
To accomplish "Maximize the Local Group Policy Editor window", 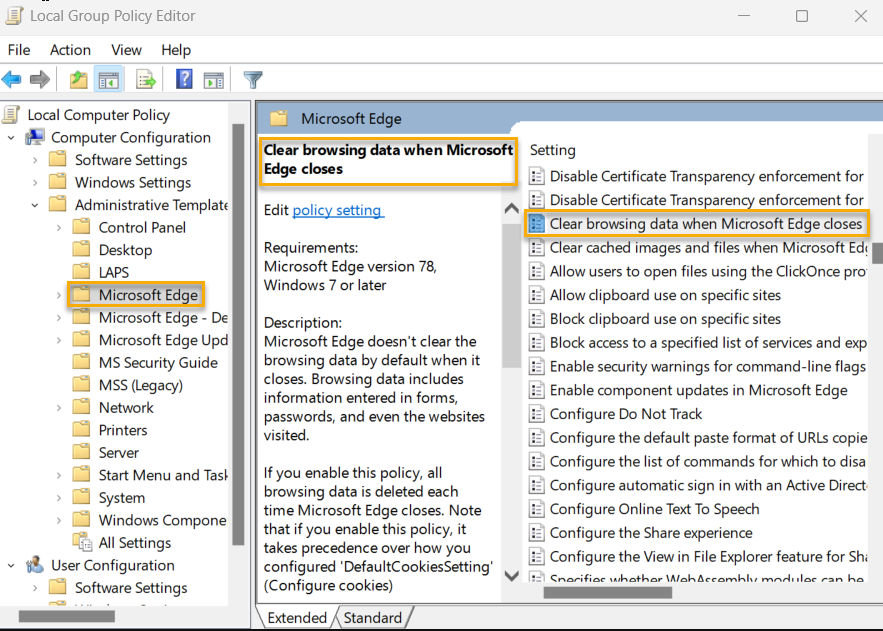I will (802, 16).
